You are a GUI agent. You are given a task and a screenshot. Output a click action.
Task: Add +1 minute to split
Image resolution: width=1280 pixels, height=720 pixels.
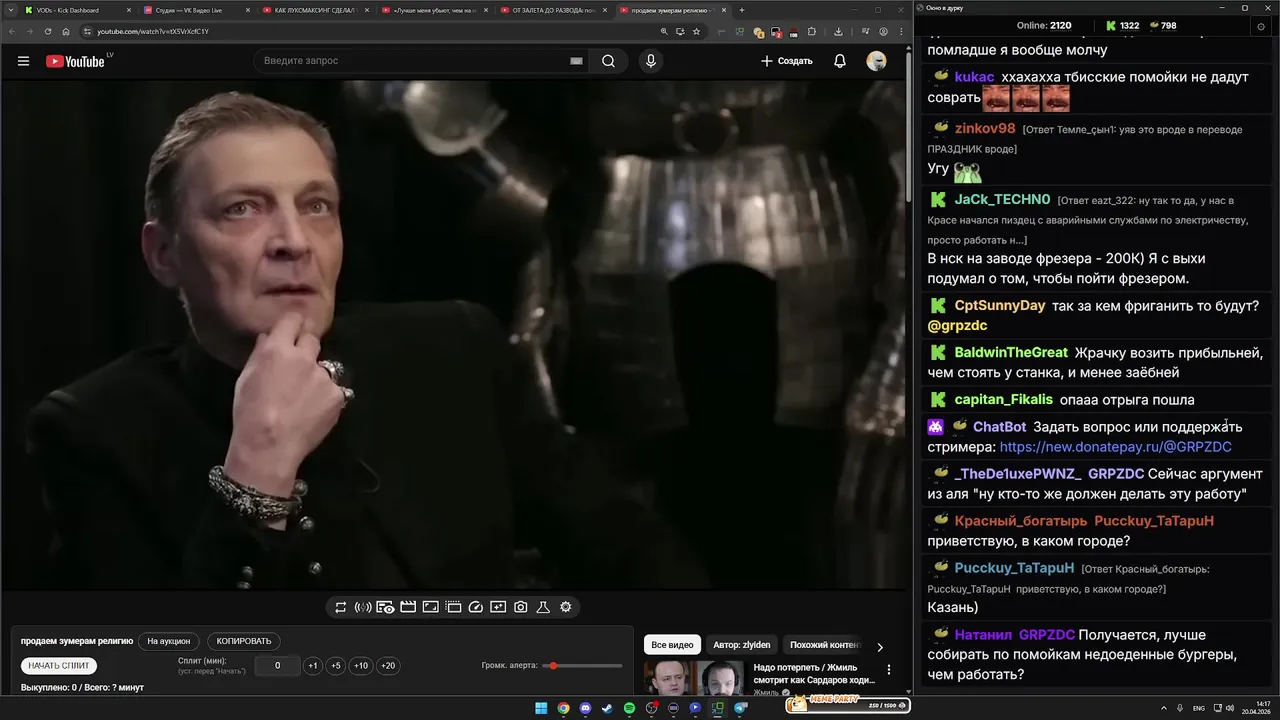coord(313,666)
